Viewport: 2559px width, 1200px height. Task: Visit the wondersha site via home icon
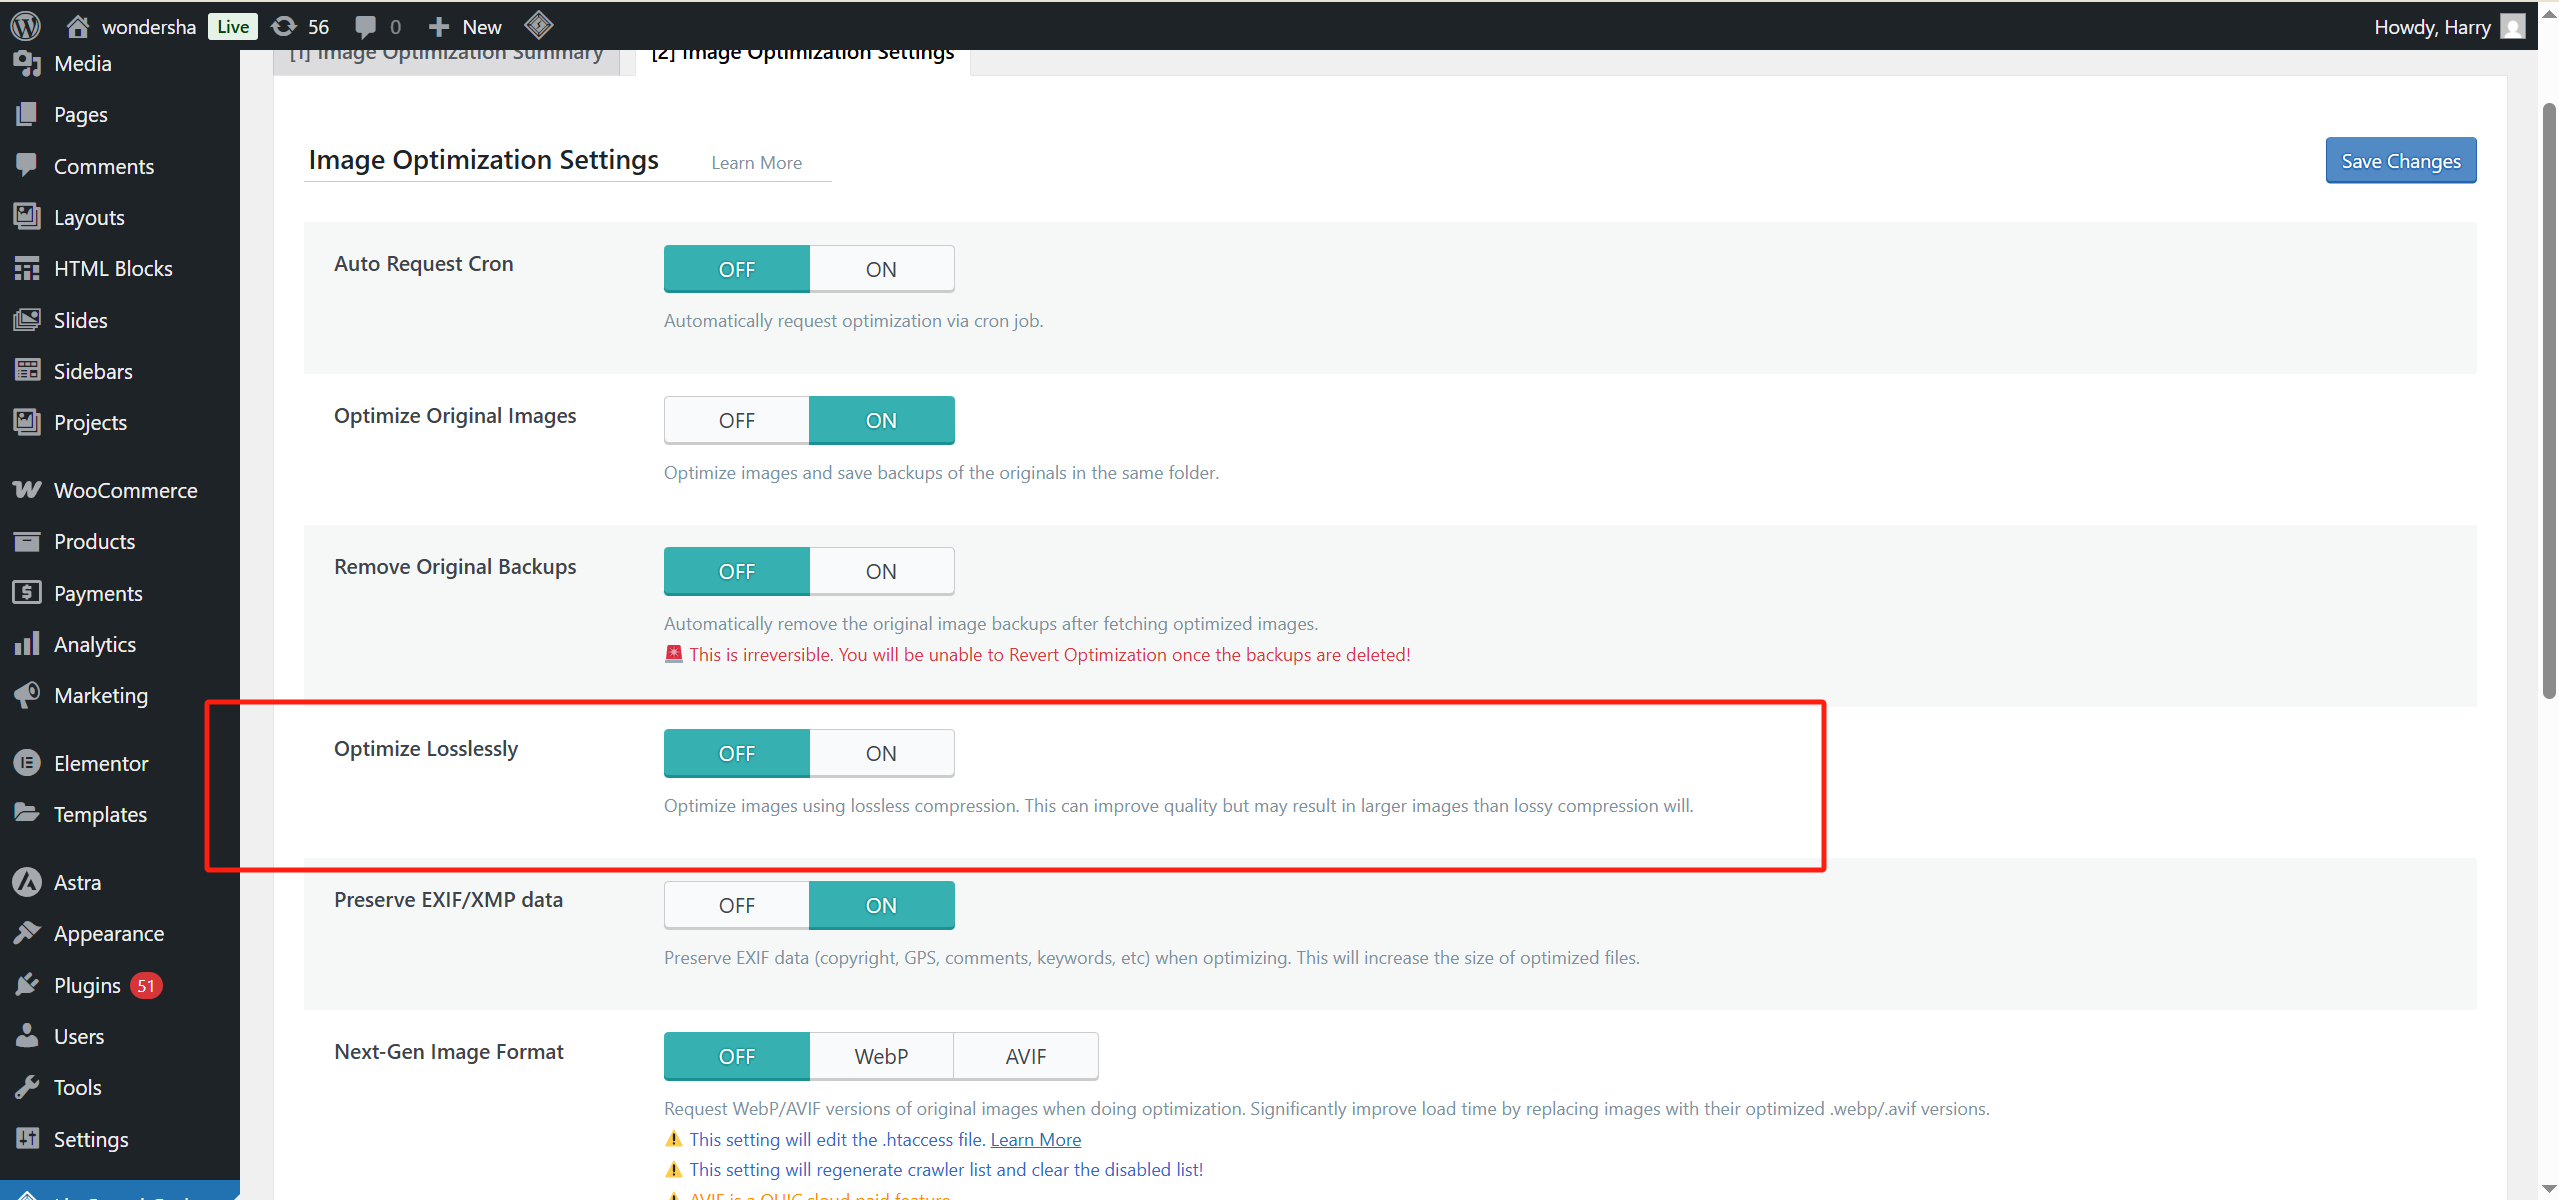point(77,25)
